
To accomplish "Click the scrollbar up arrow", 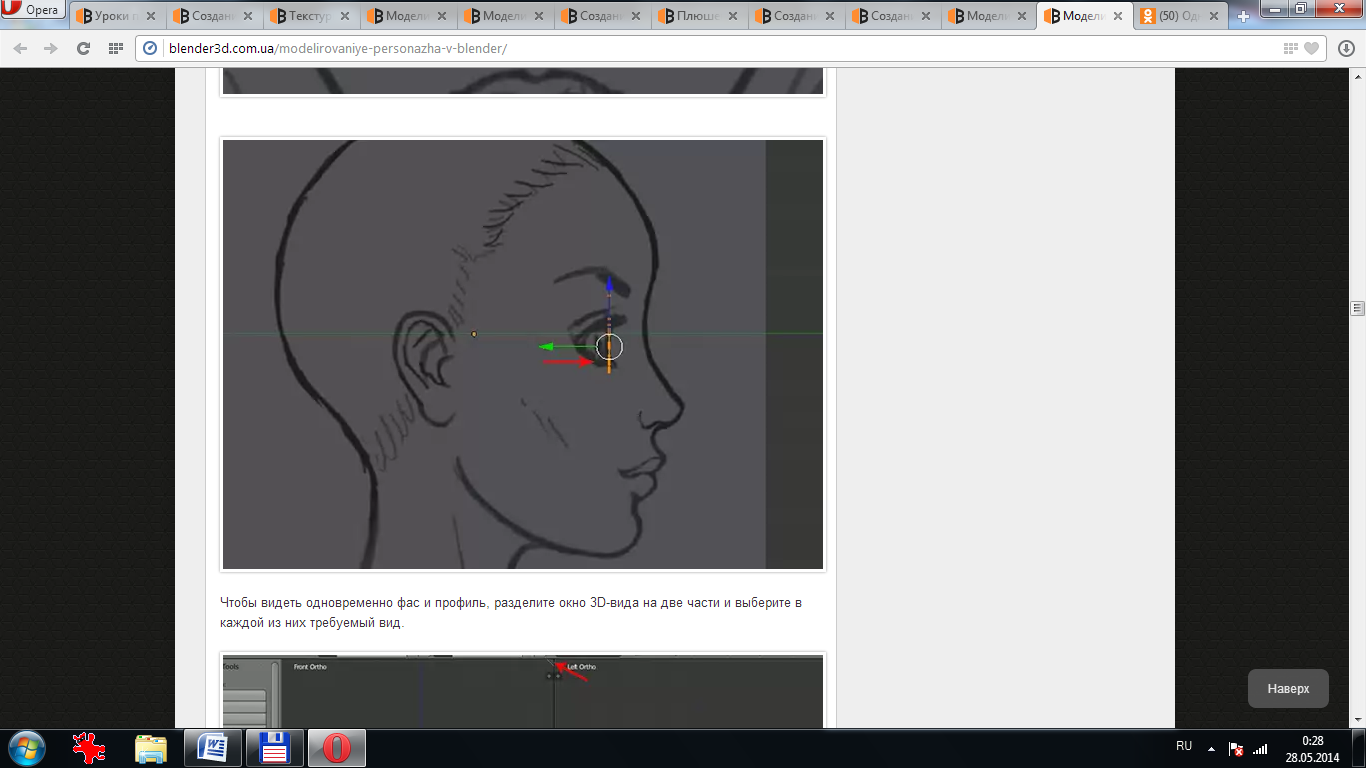I will [1357, 76].
